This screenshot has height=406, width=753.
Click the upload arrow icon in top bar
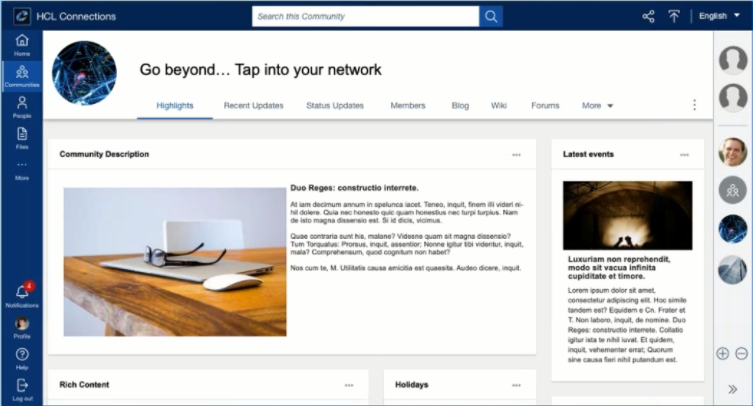click(674, 16)
